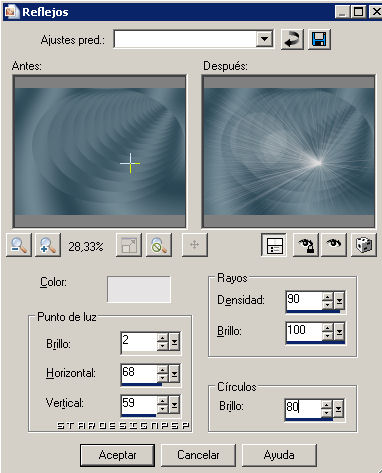The width and height of the screenshot is (382, 473).
Task: Click the zoom out magnifier icon
Action: (19, 245)
